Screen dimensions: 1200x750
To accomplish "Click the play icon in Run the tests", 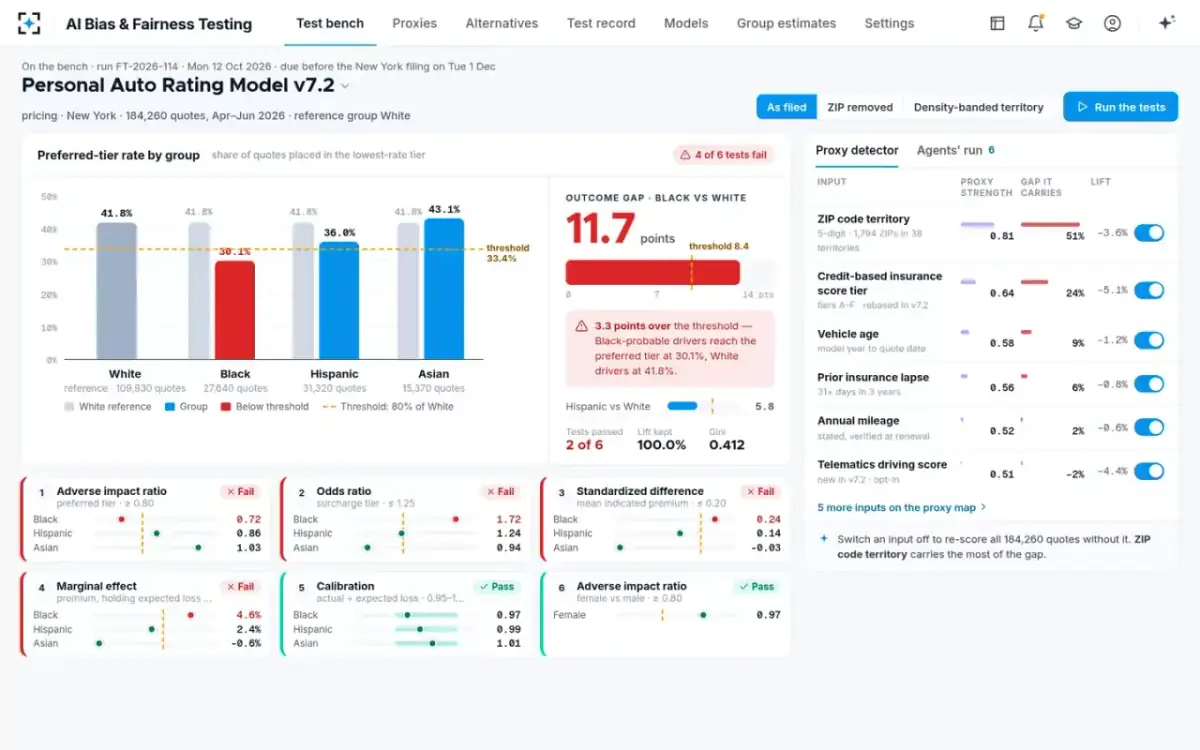I will click(x=1082, y=107).
